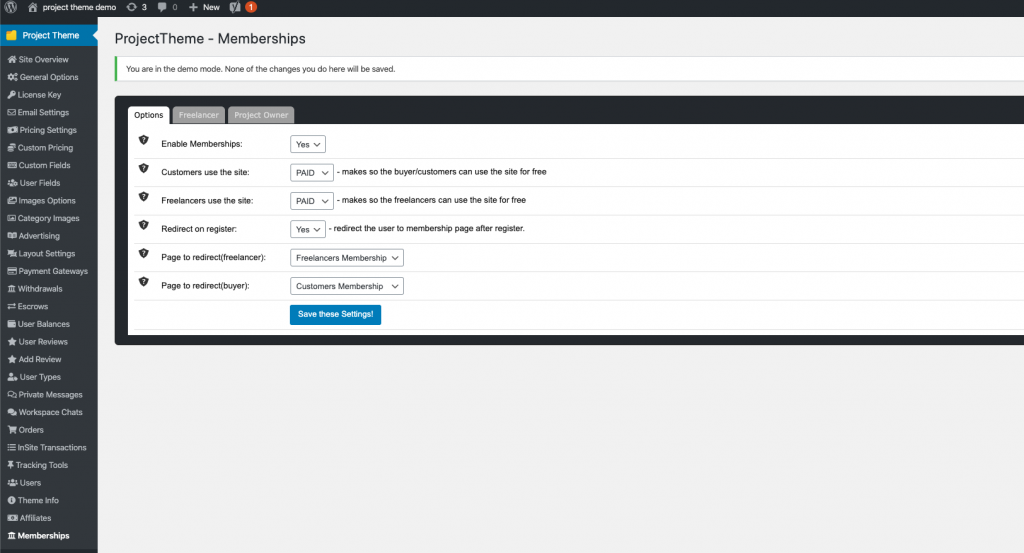Screen dimensions: 1024x553
Task: Click the Email Settings envelope icon
Action: [11, 112]
